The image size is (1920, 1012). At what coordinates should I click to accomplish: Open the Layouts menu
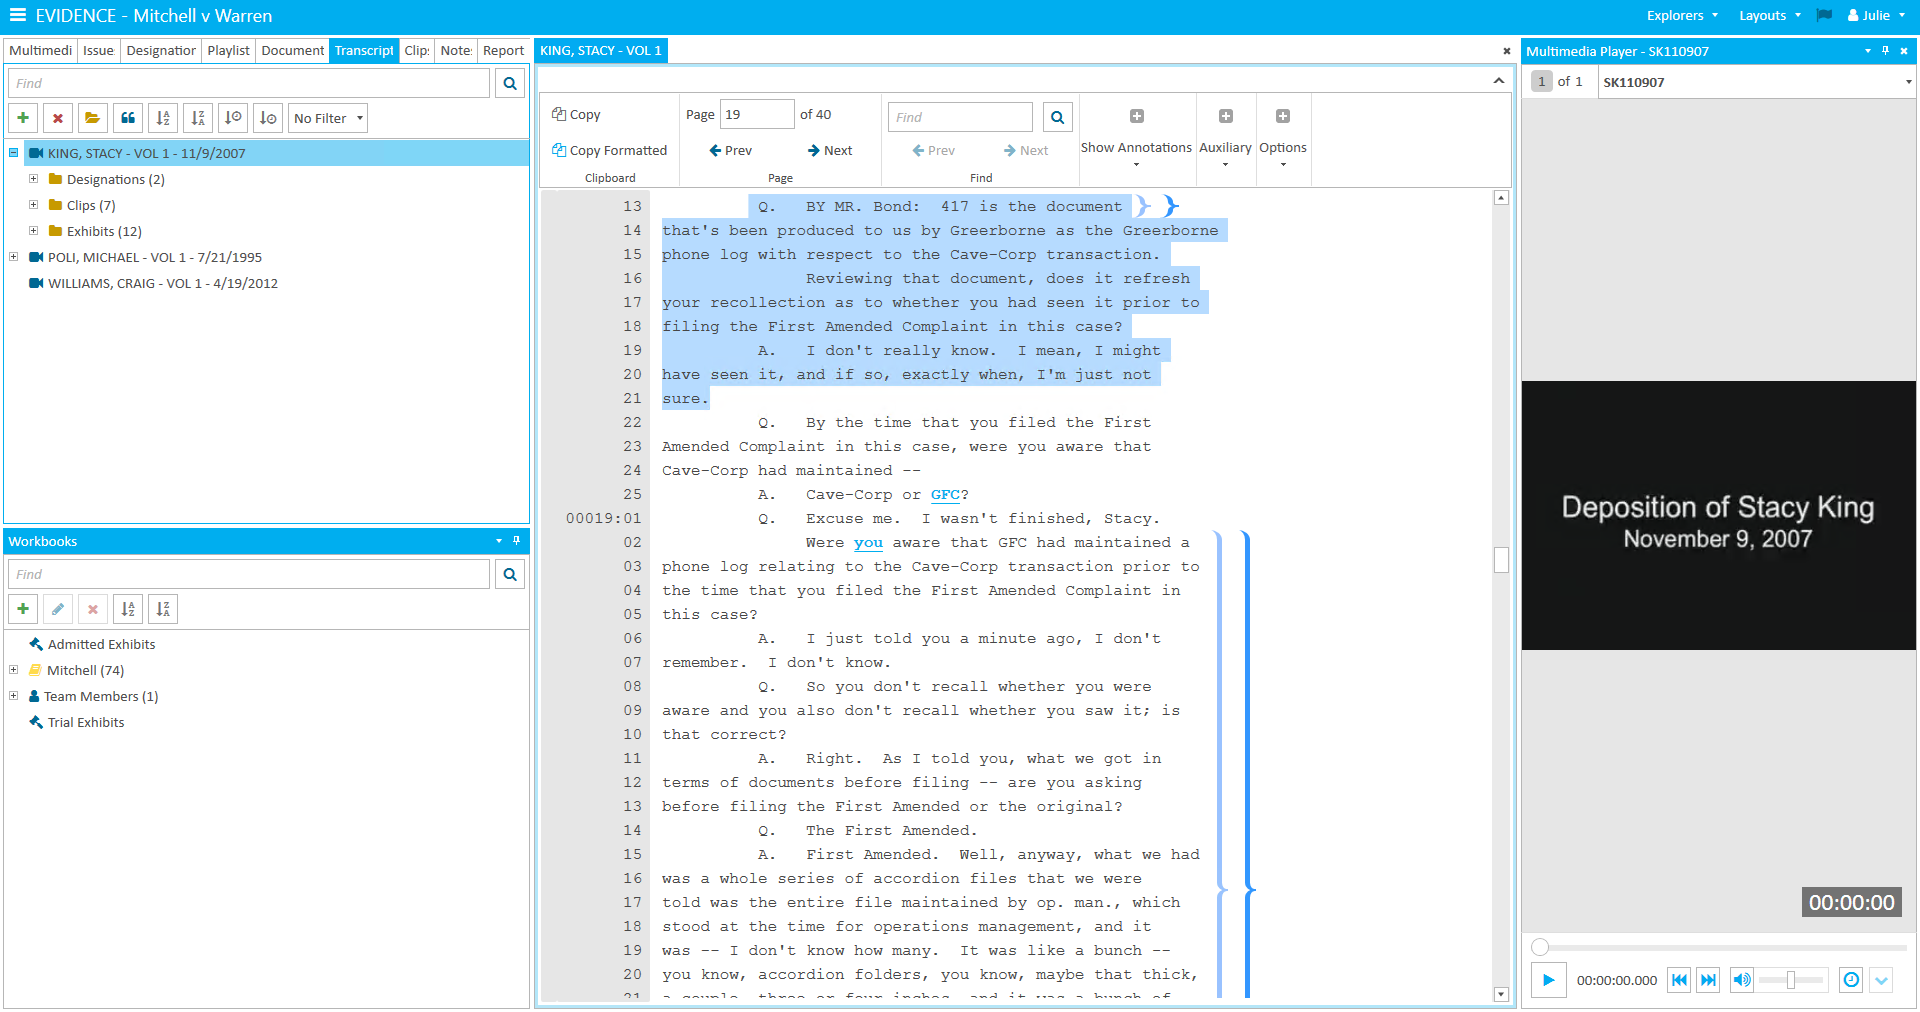click(x=1769, y=15)
